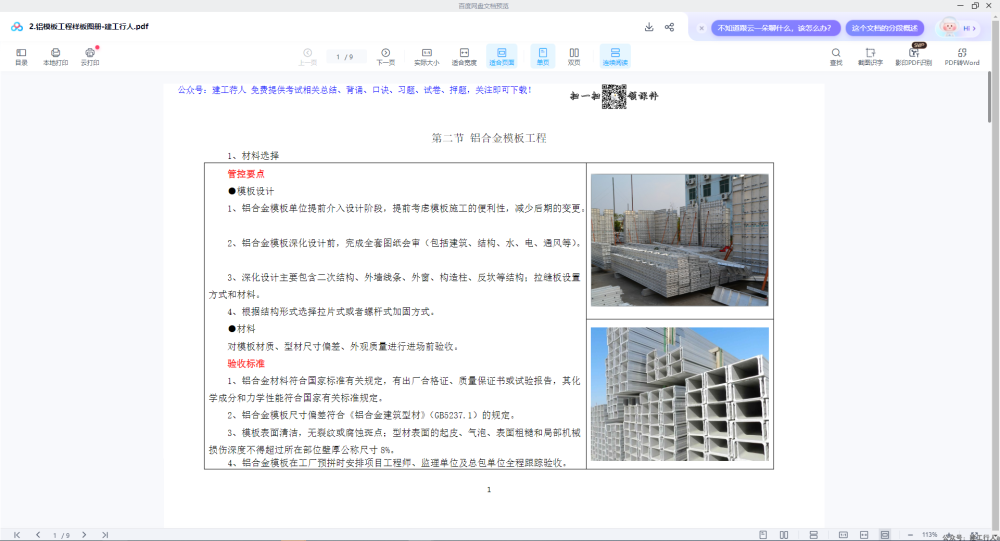Click status bar fit width icon
The height and width of the screenshot is (541, 1000).
(x=864, y=535)
